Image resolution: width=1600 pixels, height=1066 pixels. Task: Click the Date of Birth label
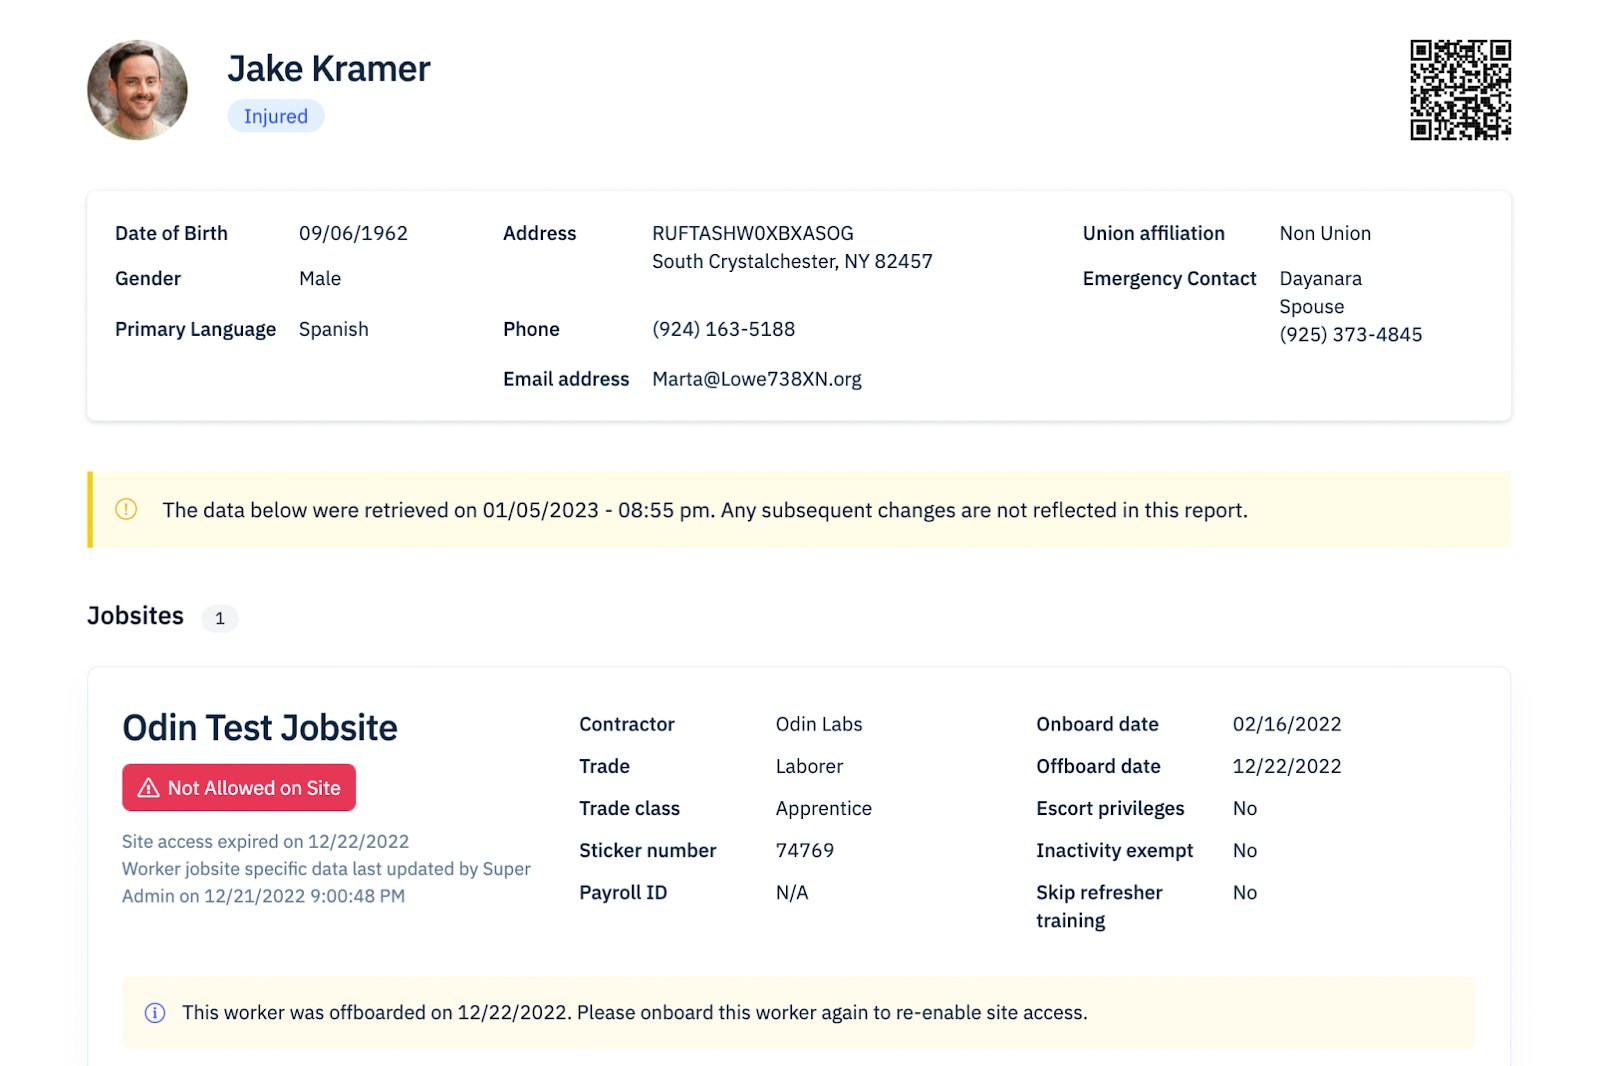pos(171,233)
